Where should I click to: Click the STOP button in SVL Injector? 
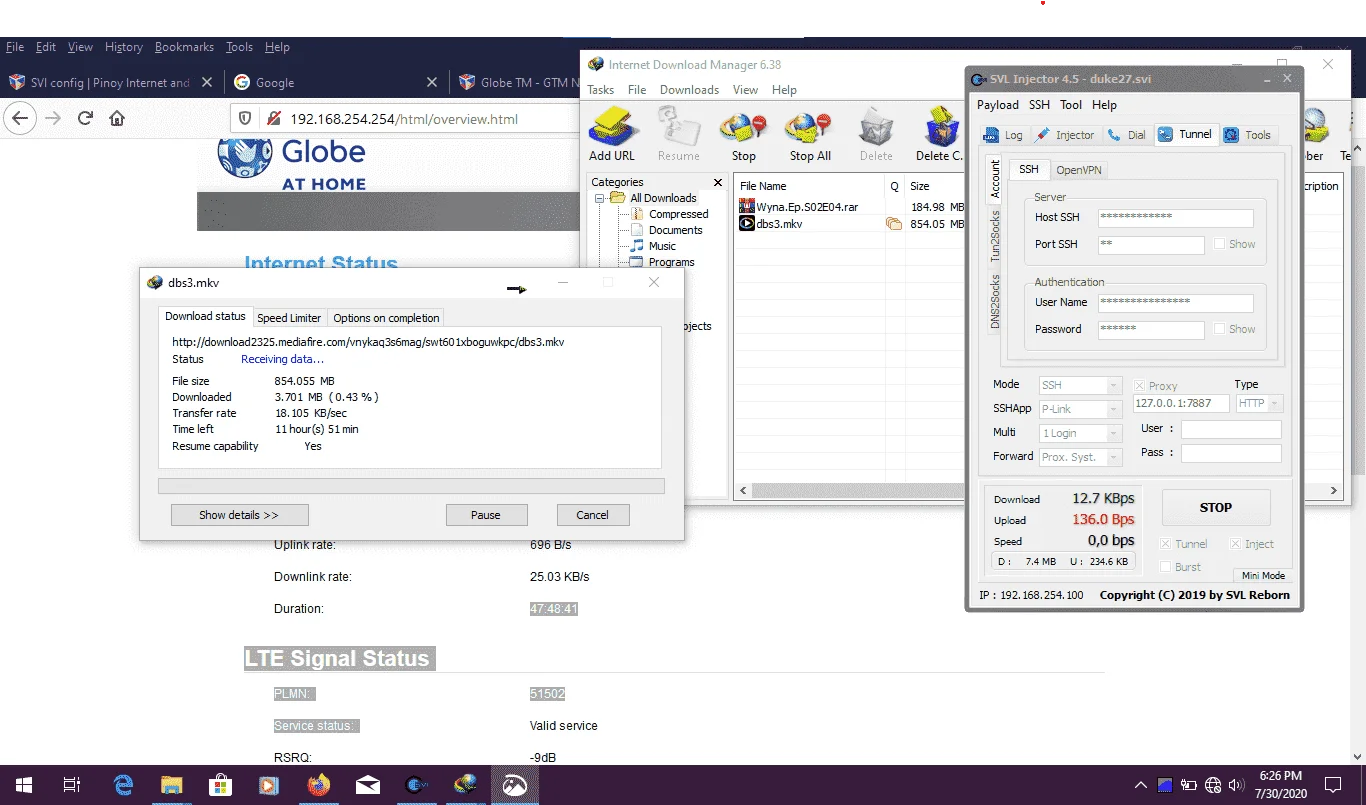[1215, 508]
